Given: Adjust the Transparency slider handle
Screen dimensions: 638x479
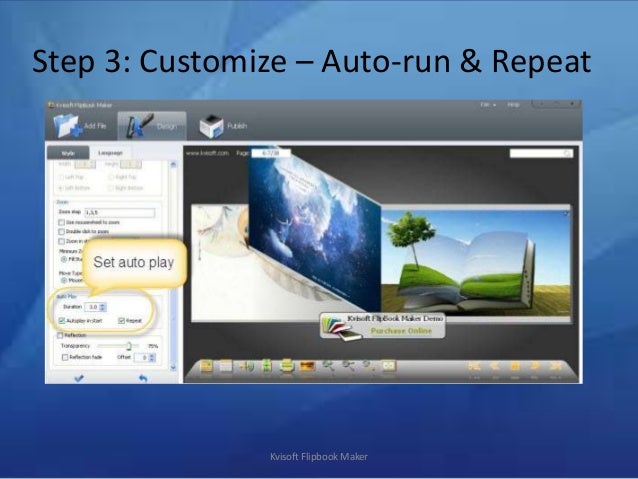Looking at the screenshot, I should coord(129,346).
